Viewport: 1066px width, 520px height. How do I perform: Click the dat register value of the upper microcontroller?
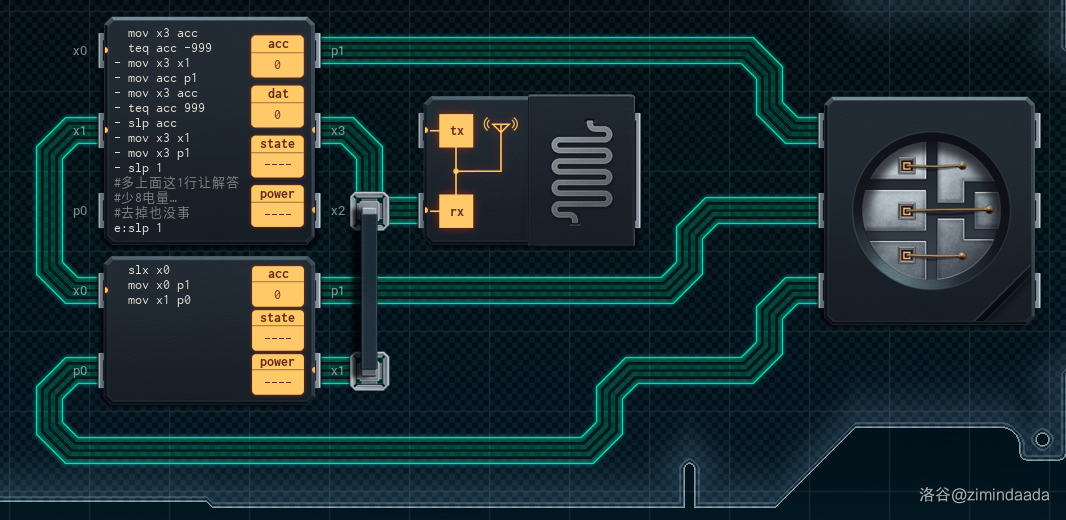(x=277, y=115)
